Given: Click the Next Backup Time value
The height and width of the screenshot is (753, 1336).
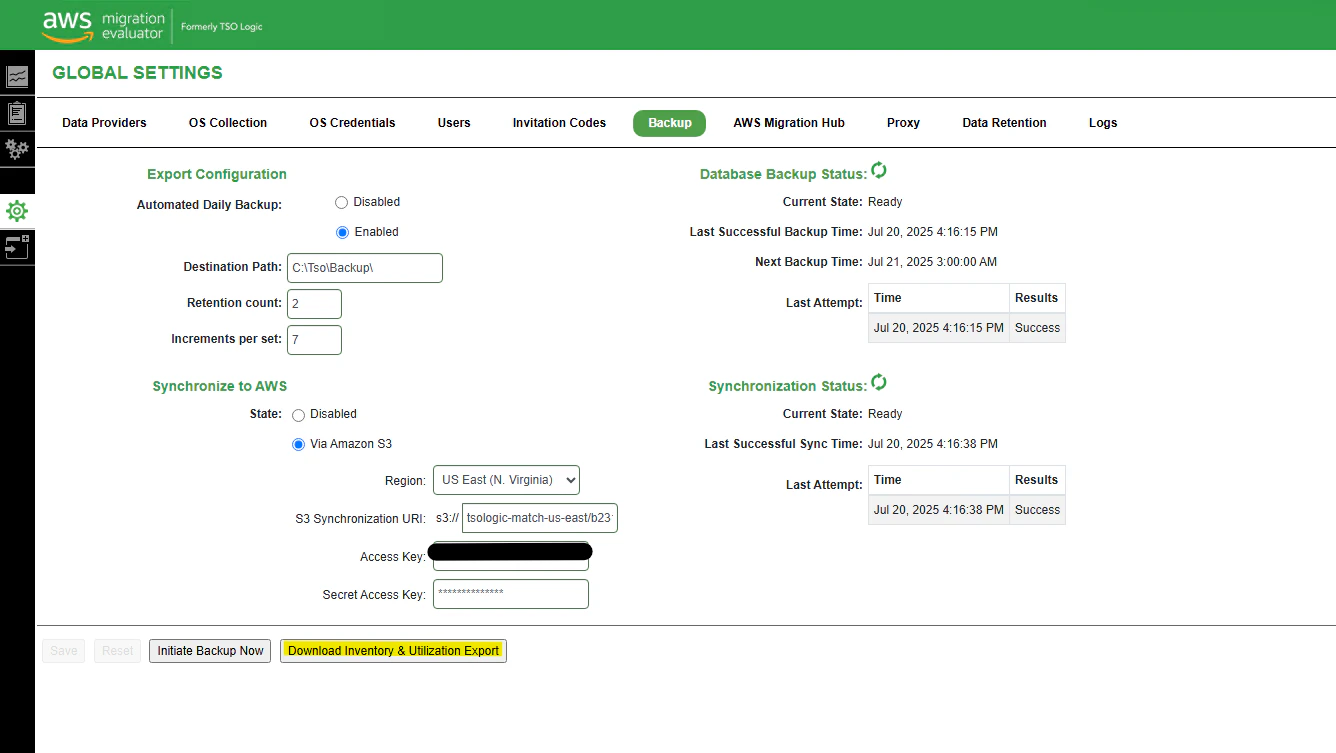Looking at the screenshot, I should (932, 262).
